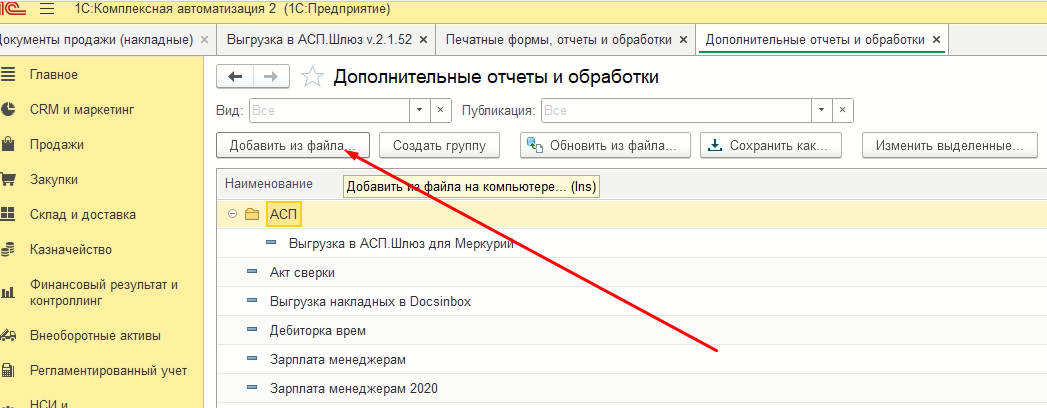The image size is (1047, 408).
Task: Switch to Документы продажи (накладные) tab
Action: pos(95,39)
